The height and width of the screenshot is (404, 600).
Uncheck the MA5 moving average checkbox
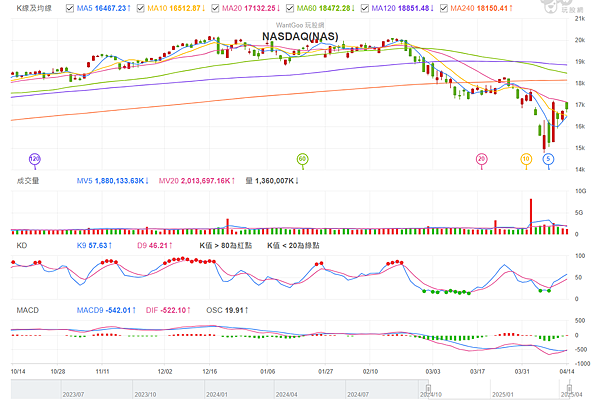point(70,8)
